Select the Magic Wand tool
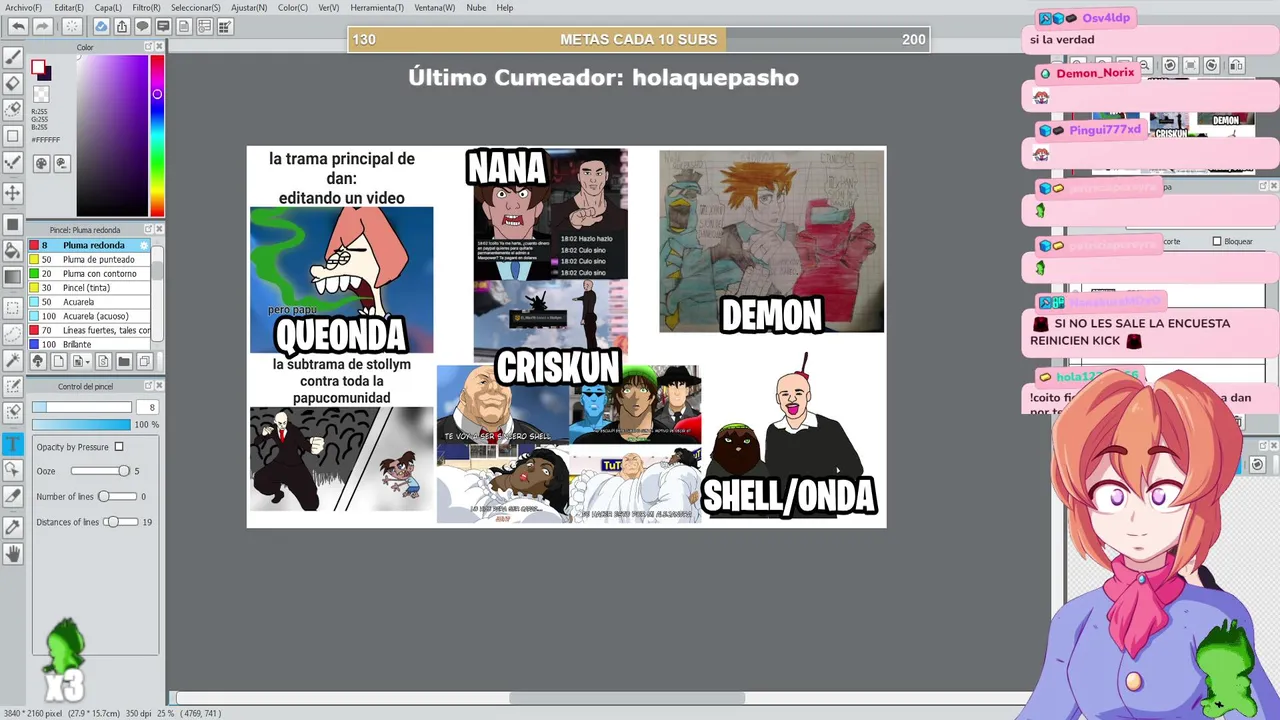1280x720 pixels. click(13, 360)
